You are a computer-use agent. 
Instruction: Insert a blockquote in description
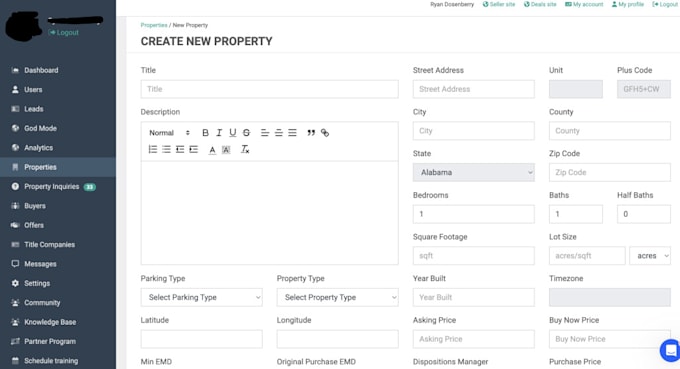click(x=311, y=133)
